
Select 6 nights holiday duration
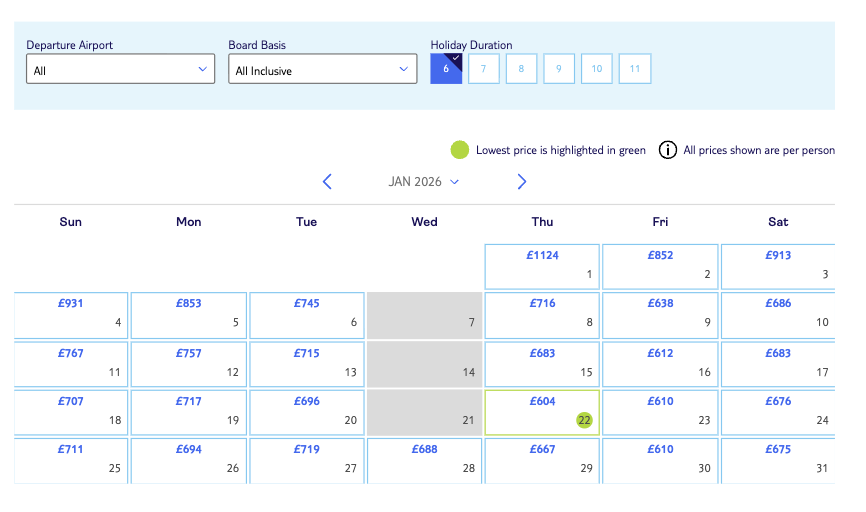tap(446, 69)
